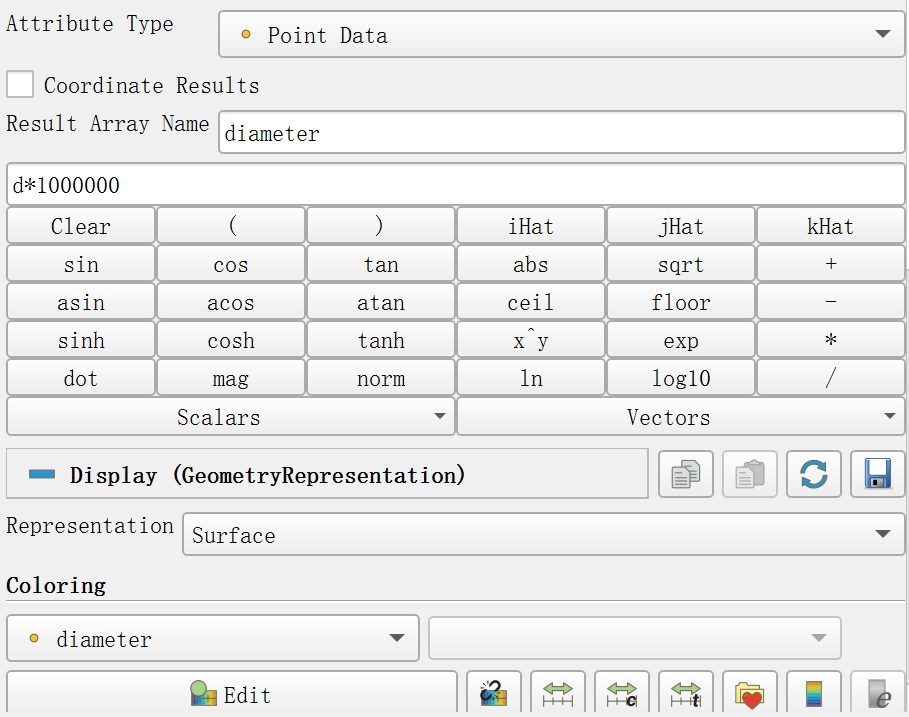Viewport: 909px width, 717px height.
Task: Open the Edit color map button
Action: coord(231,693)
